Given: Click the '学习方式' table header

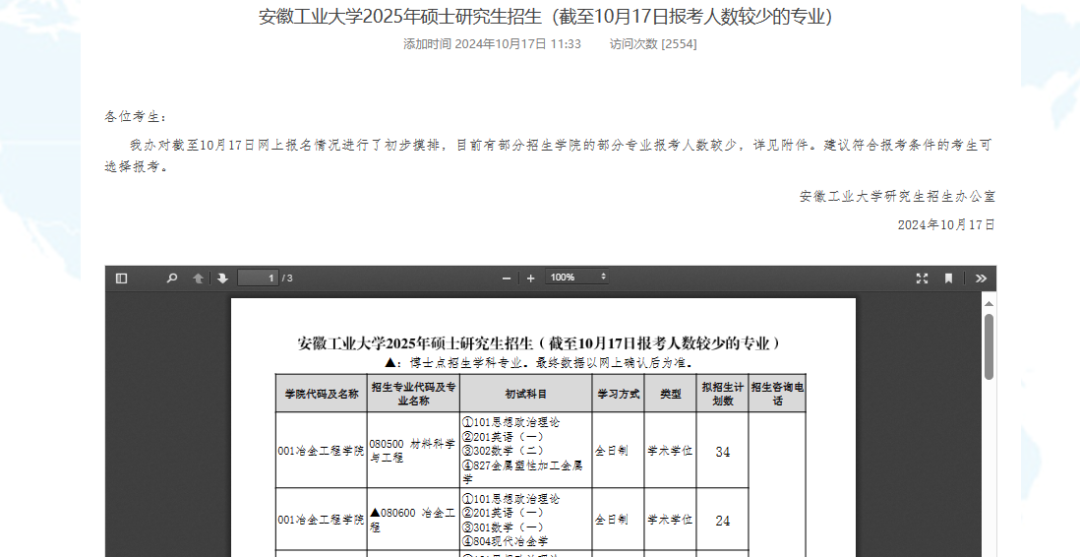Looking at the screenshot, I should 618,394.
